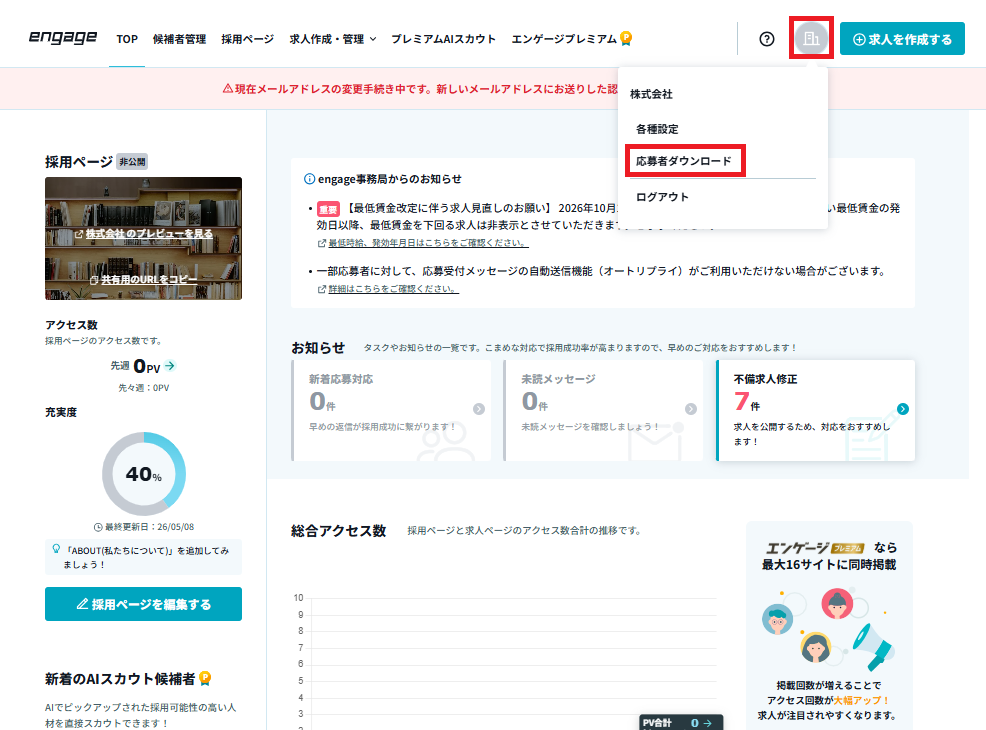Viewport: 986px width, 730px height.
Task: Click the 非公開 status badge
Action: [132, 162]
